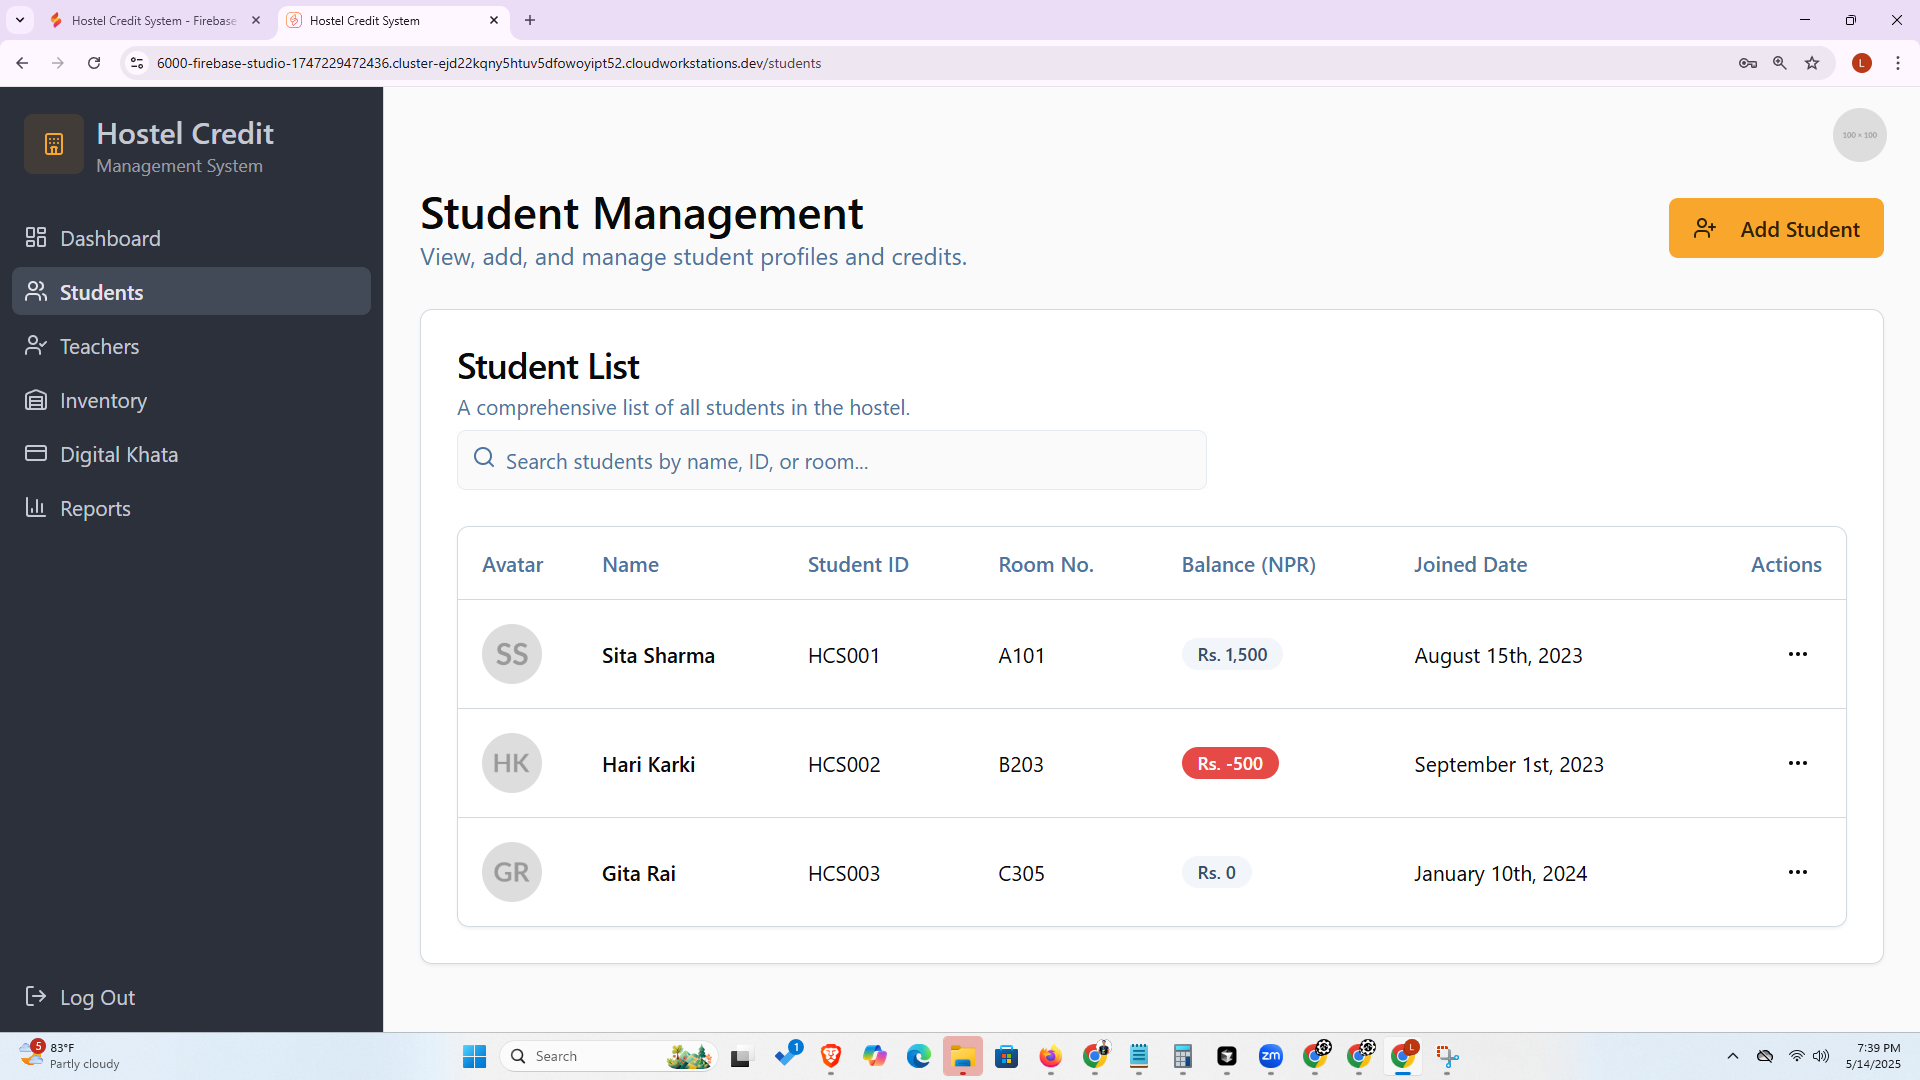Click the person-plus icon on Add Student

point(1705,228)
